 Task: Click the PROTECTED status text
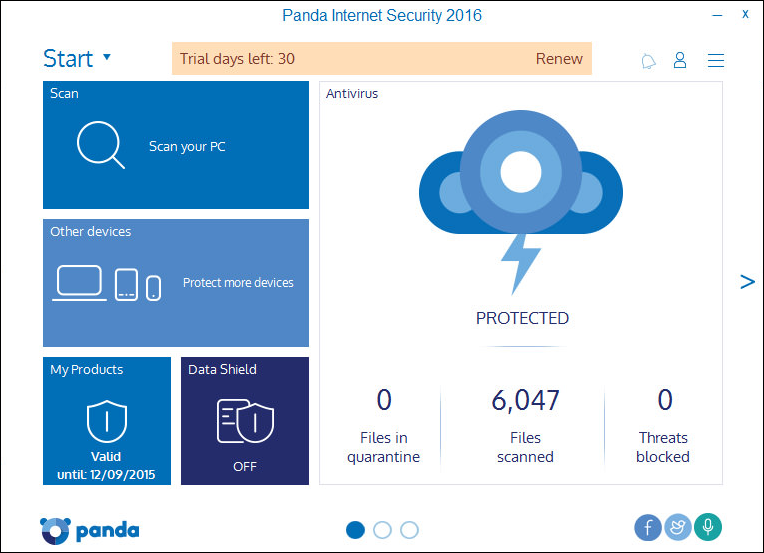[522, 318]
